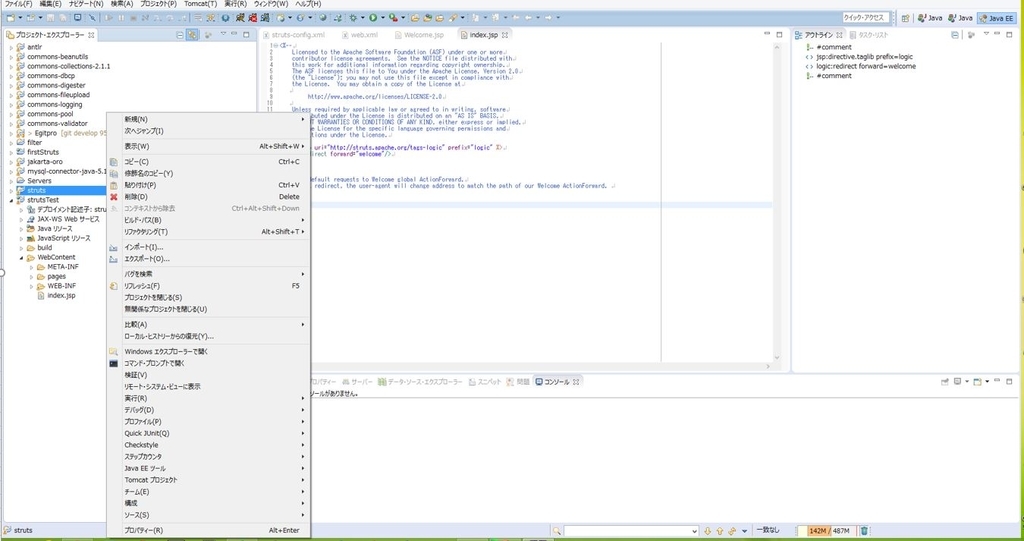1024x541 pixels.
Task: Select インポート(I)... in the context menu
Action: (x=208, y=247)
